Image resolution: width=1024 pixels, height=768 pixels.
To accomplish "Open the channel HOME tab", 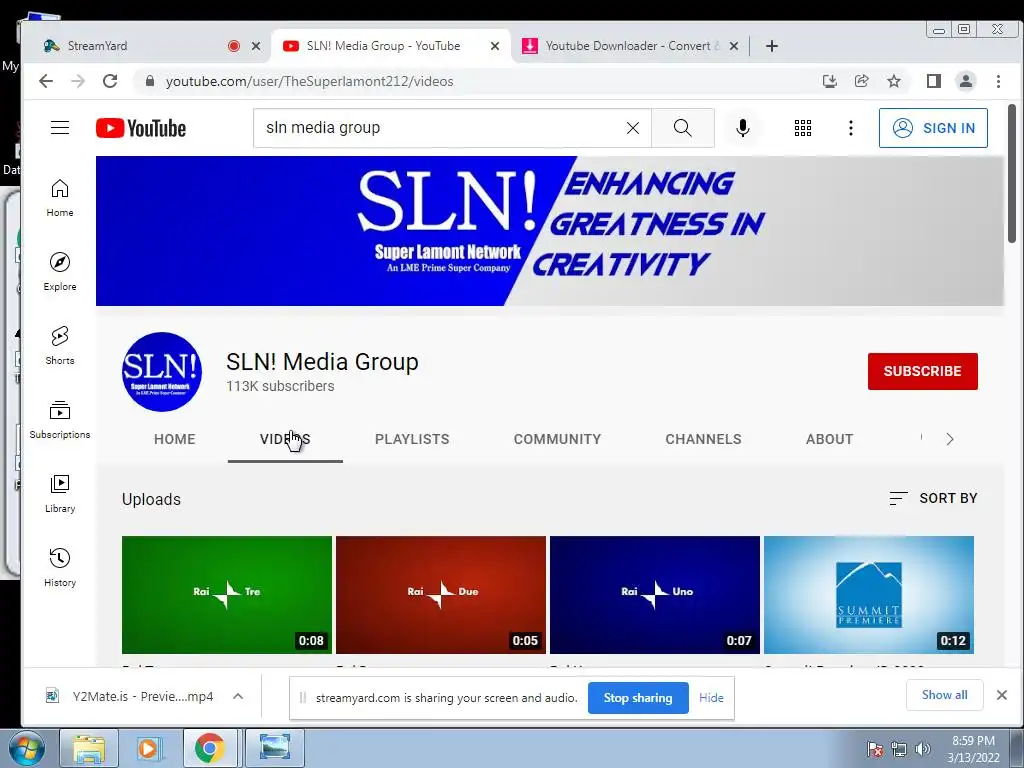I will [174, 439].
